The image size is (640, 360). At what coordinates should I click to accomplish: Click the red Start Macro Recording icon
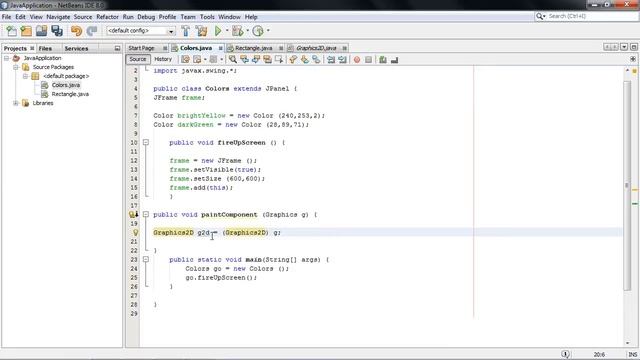[357, 60]
